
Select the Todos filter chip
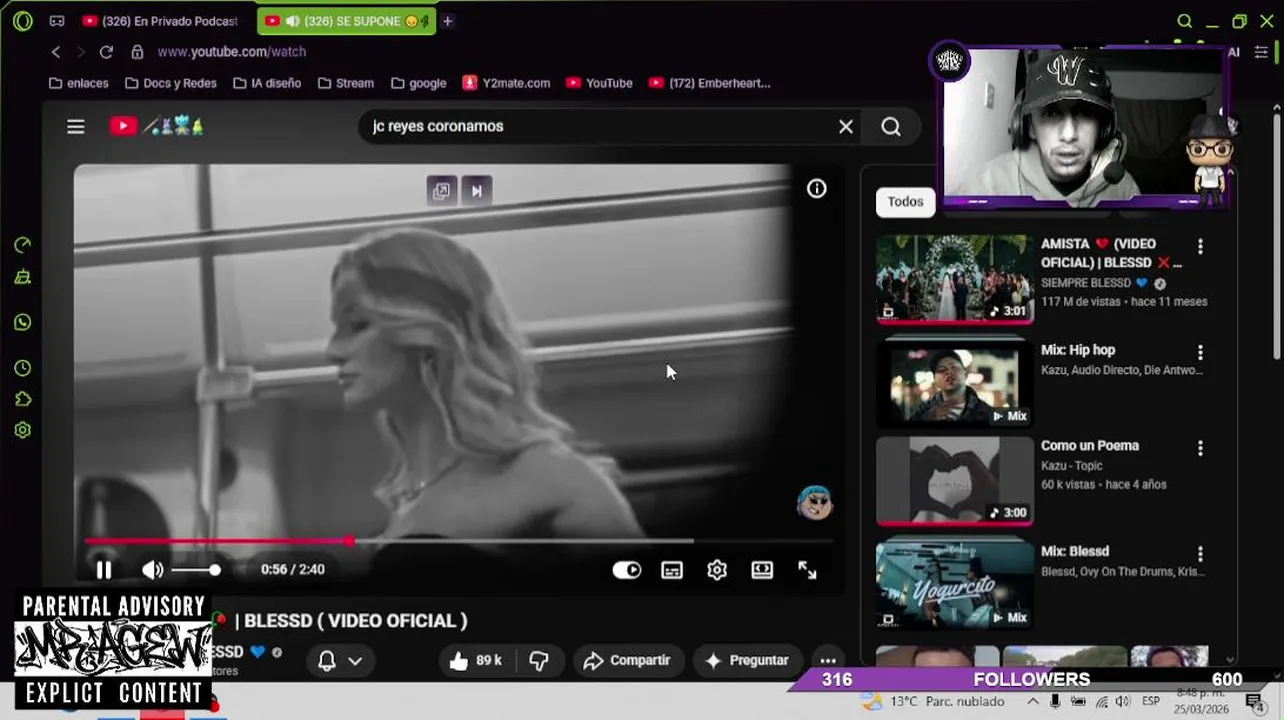[x=905, y=202]
